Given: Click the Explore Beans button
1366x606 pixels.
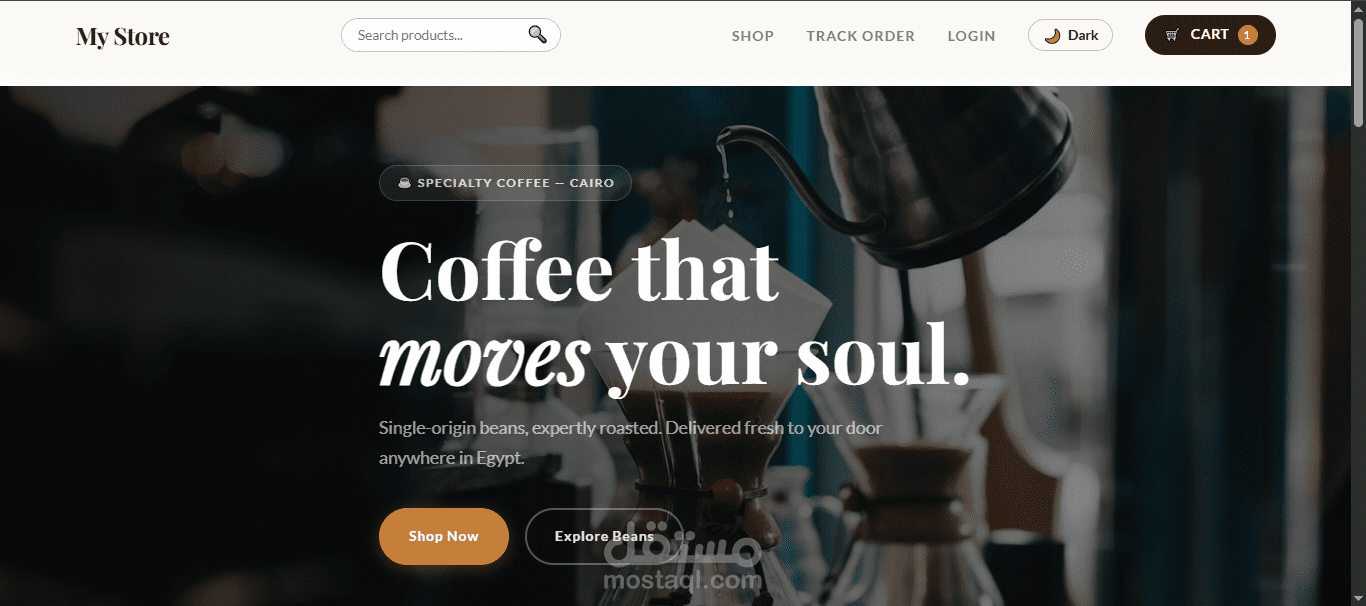Looking at the screenshot, I should [604, 536].
